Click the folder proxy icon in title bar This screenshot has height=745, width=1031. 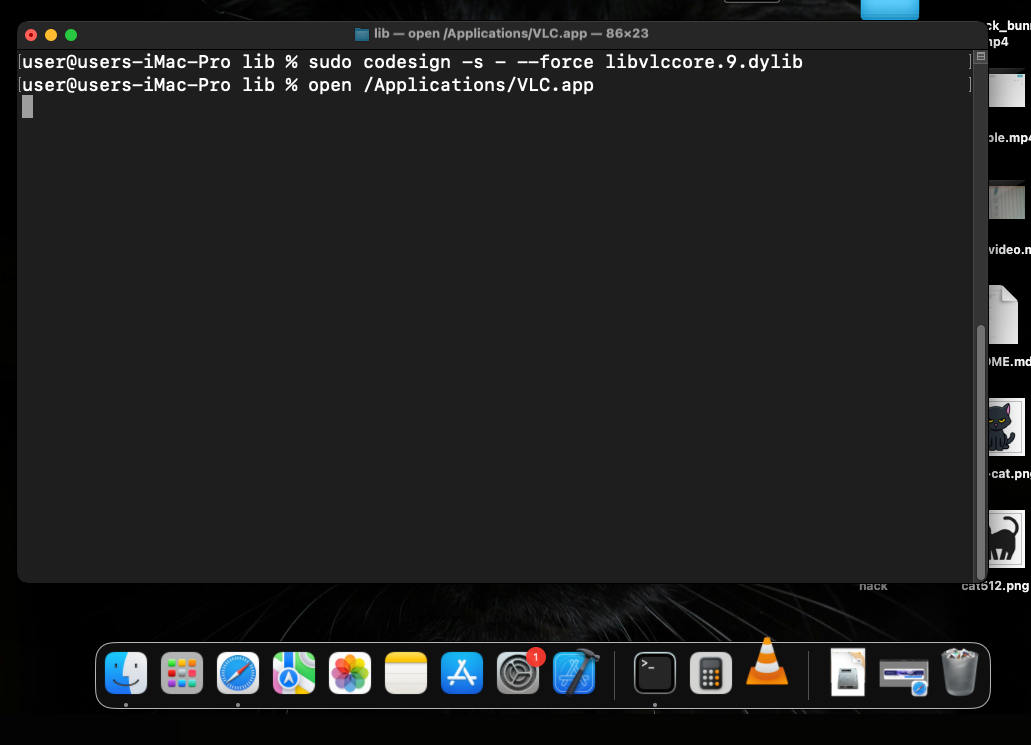pyautogui.click(x=362, y=34)
